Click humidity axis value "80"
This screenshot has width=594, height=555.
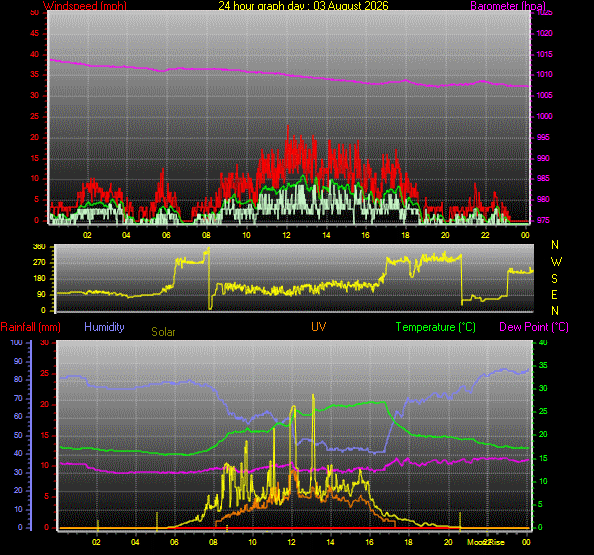pyautogui.click(x=18, y=379)
